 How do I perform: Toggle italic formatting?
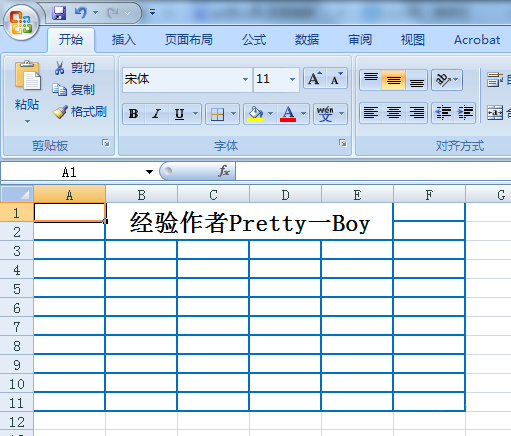coord(156,114)
